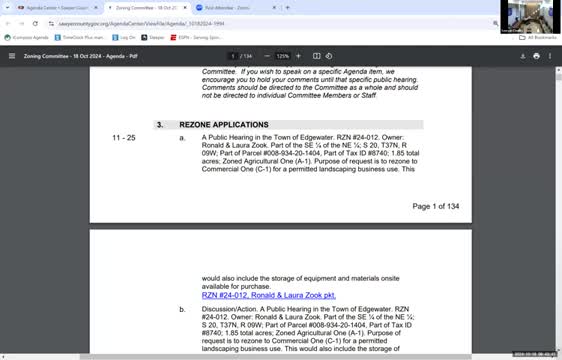This screenshot has width=562, height=360.
Task: Download the agenda PDF
Action: (x=523, y=56)
